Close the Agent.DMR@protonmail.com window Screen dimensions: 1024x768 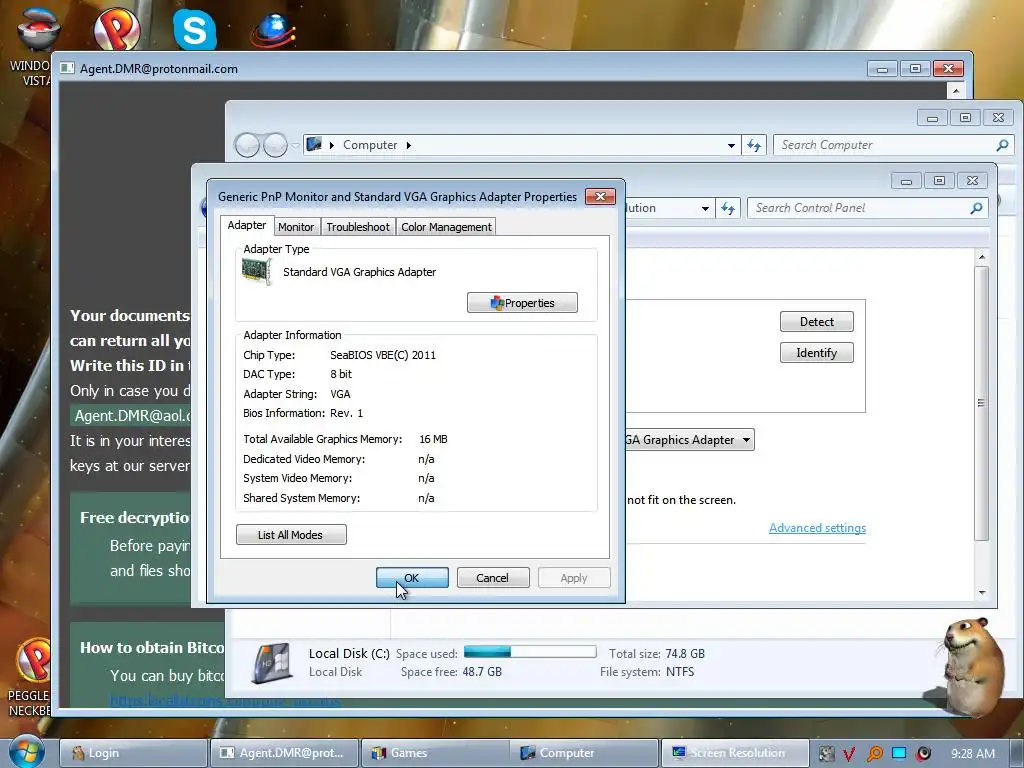[948, 69]
